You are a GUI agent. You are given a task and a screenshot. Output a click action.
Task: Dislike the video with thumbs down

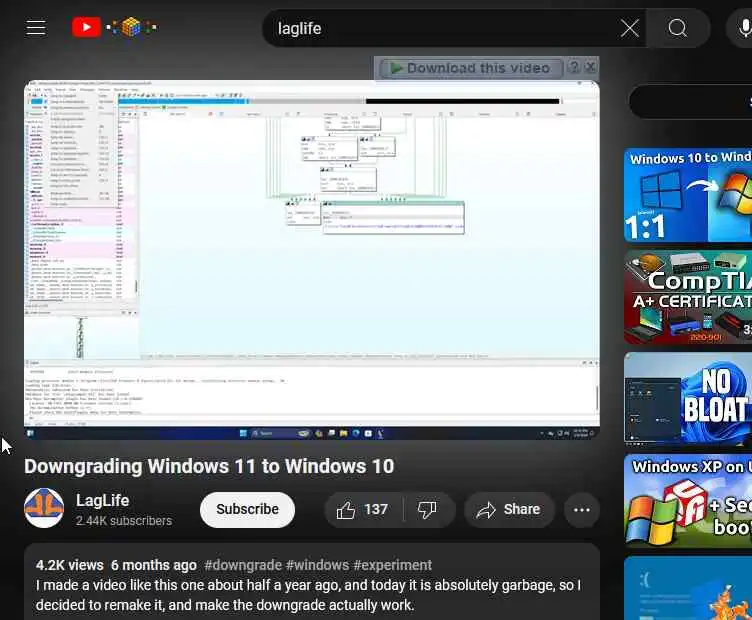[427, 509]
